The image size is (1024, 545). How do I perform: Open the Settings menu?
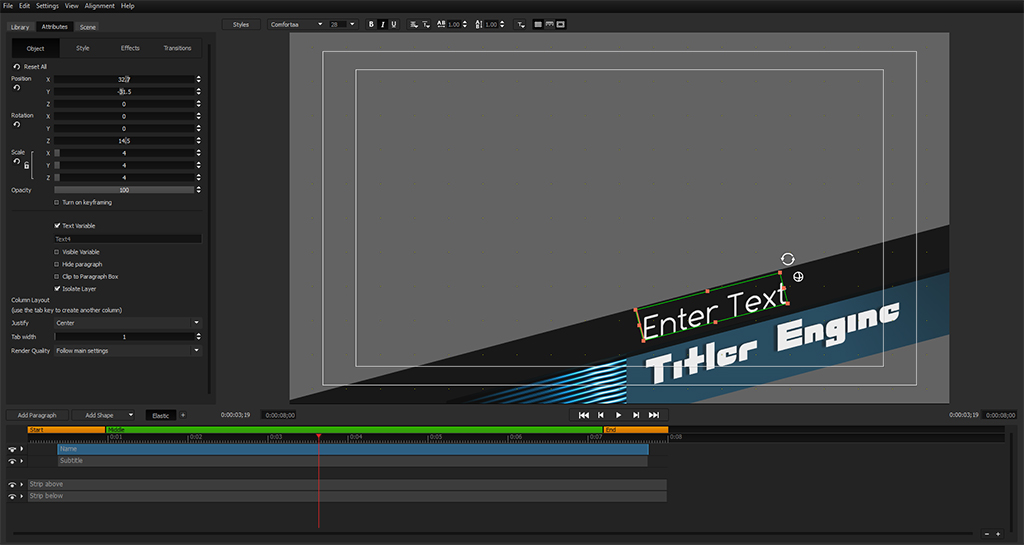[47, 6]
